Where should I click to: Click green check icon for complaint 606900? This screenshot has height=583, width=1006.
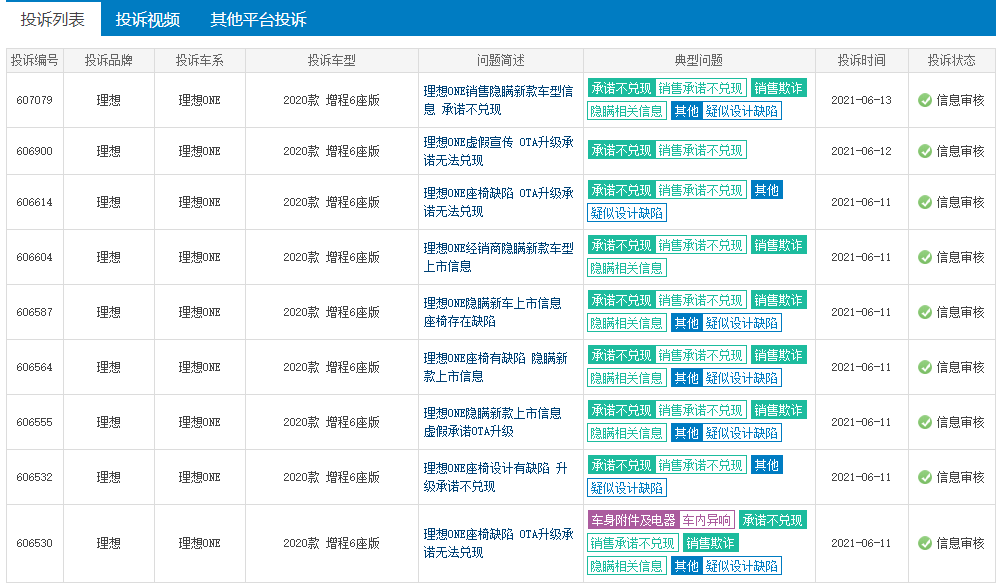(x=925, y=151)
